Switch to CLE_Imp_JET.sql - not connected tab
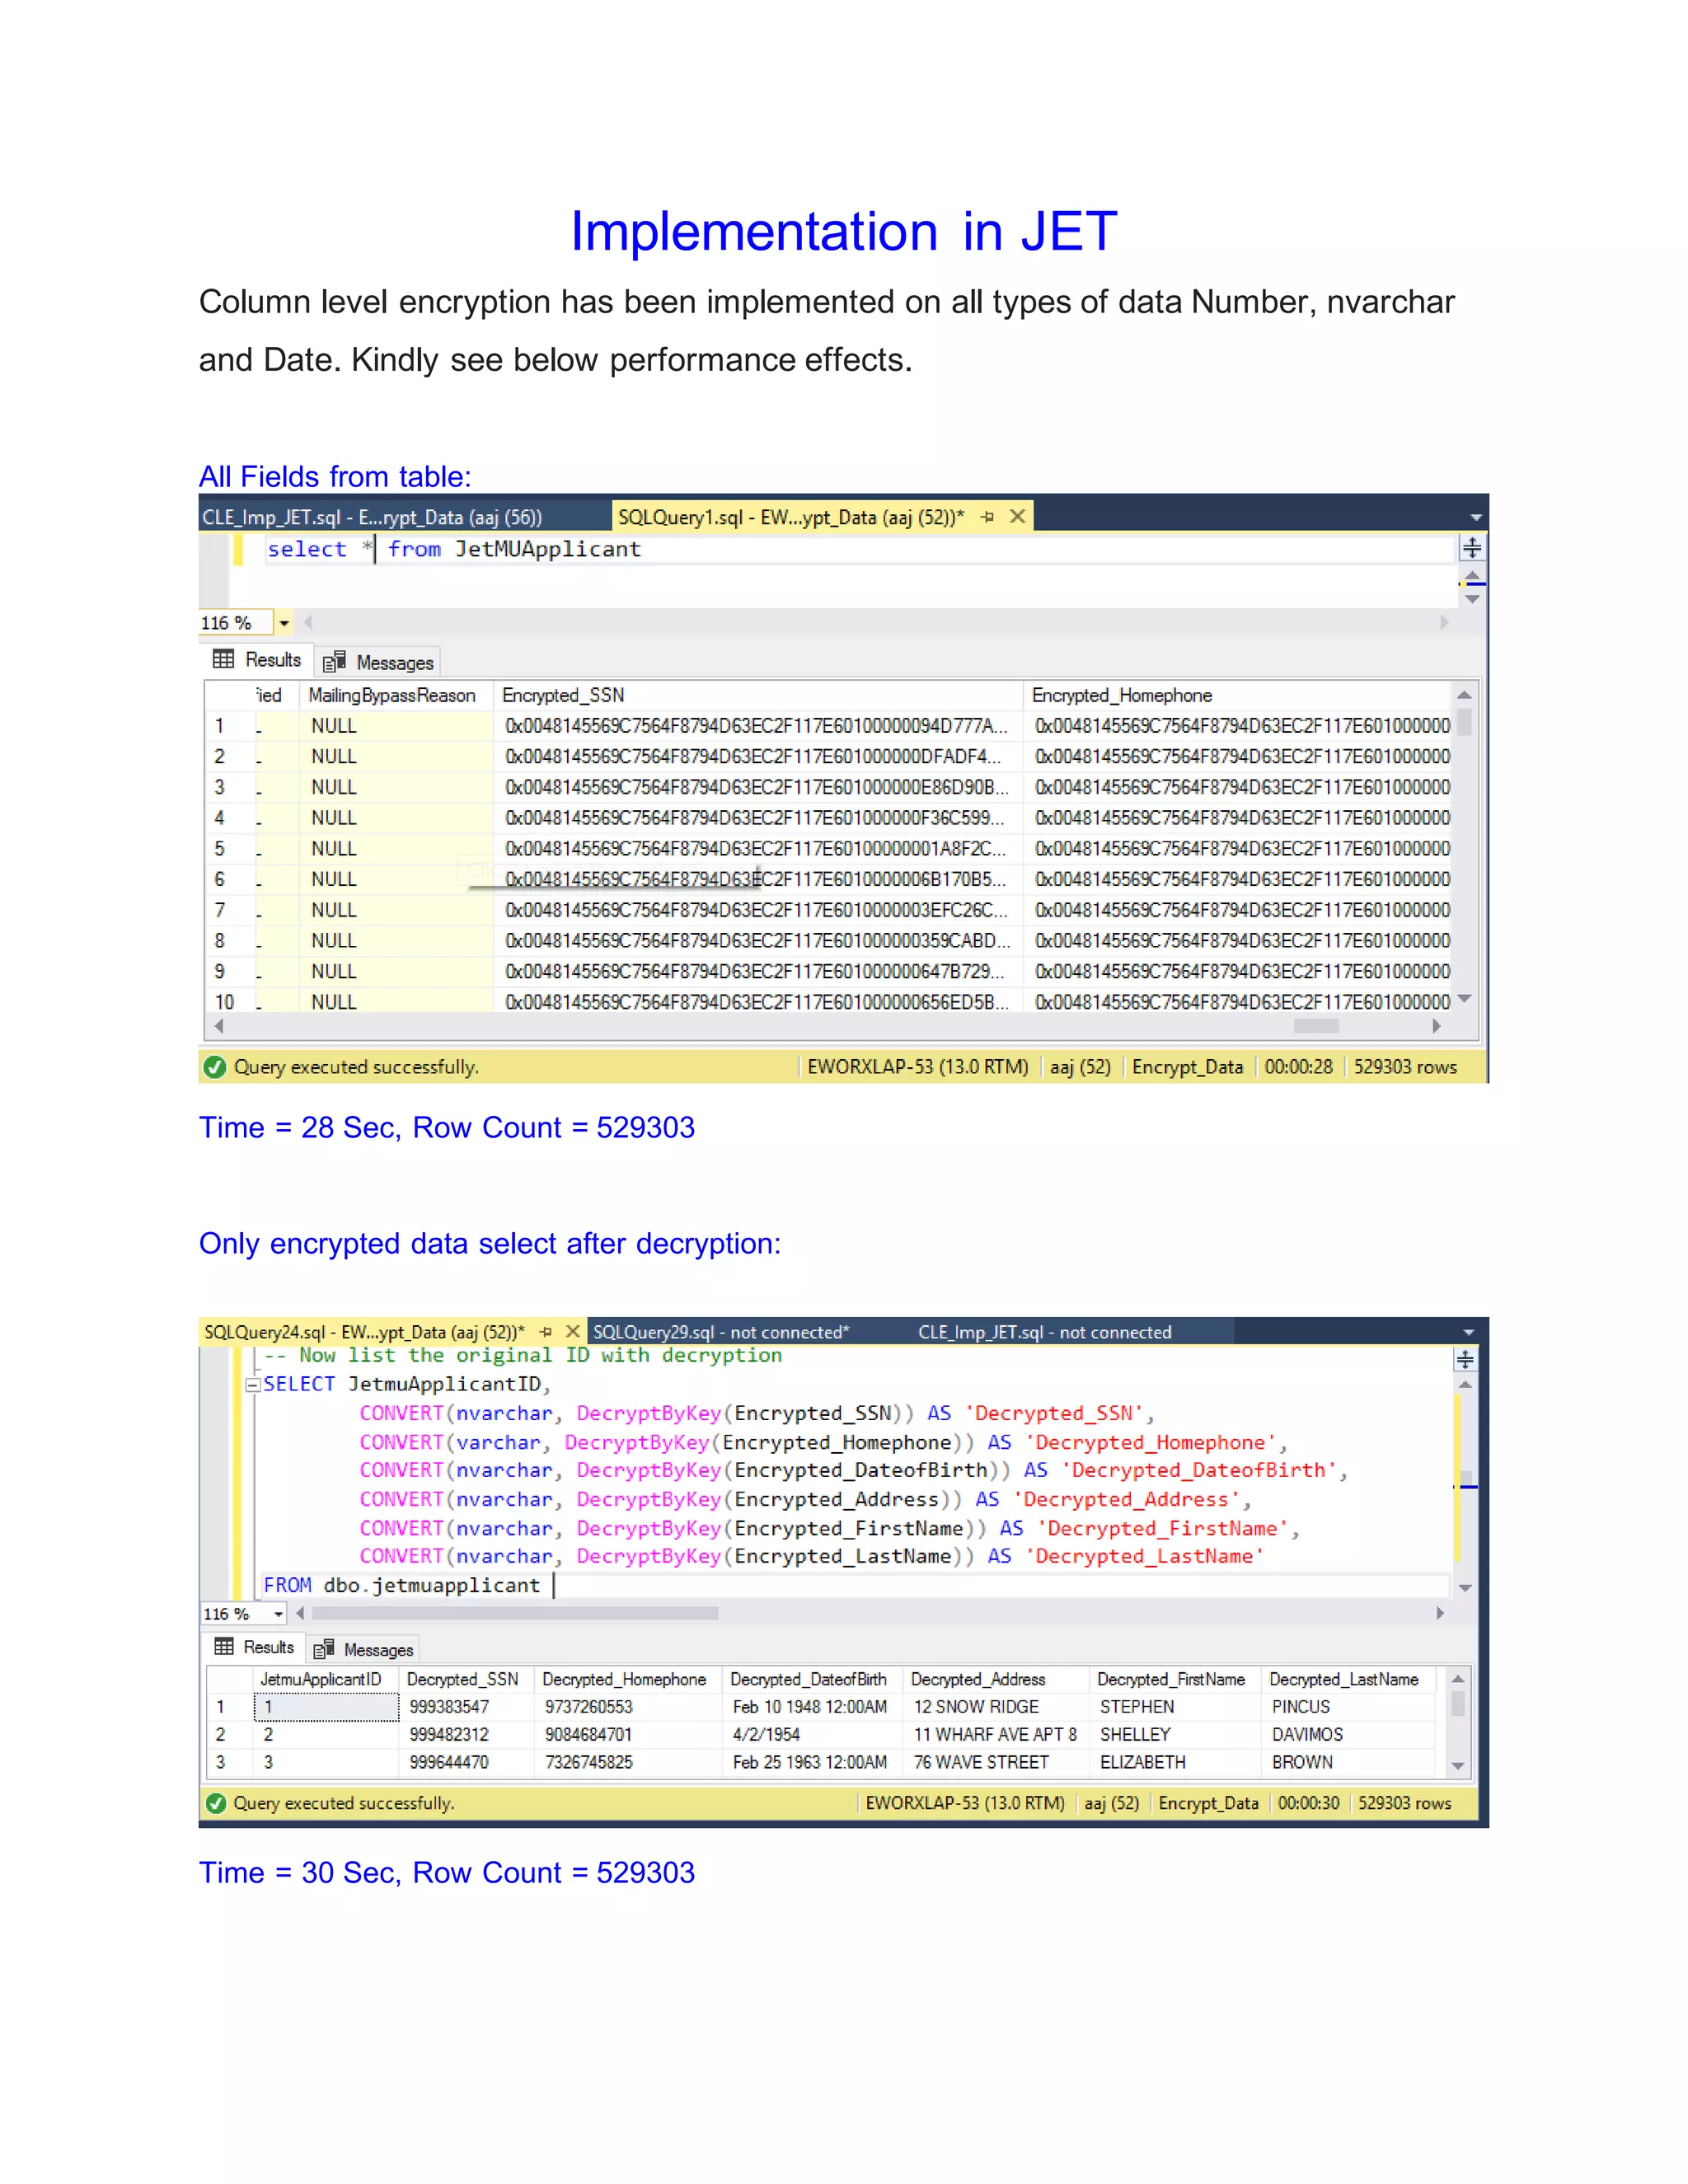Viewport: 1688px width, 2184px height. point(1045,1332)
